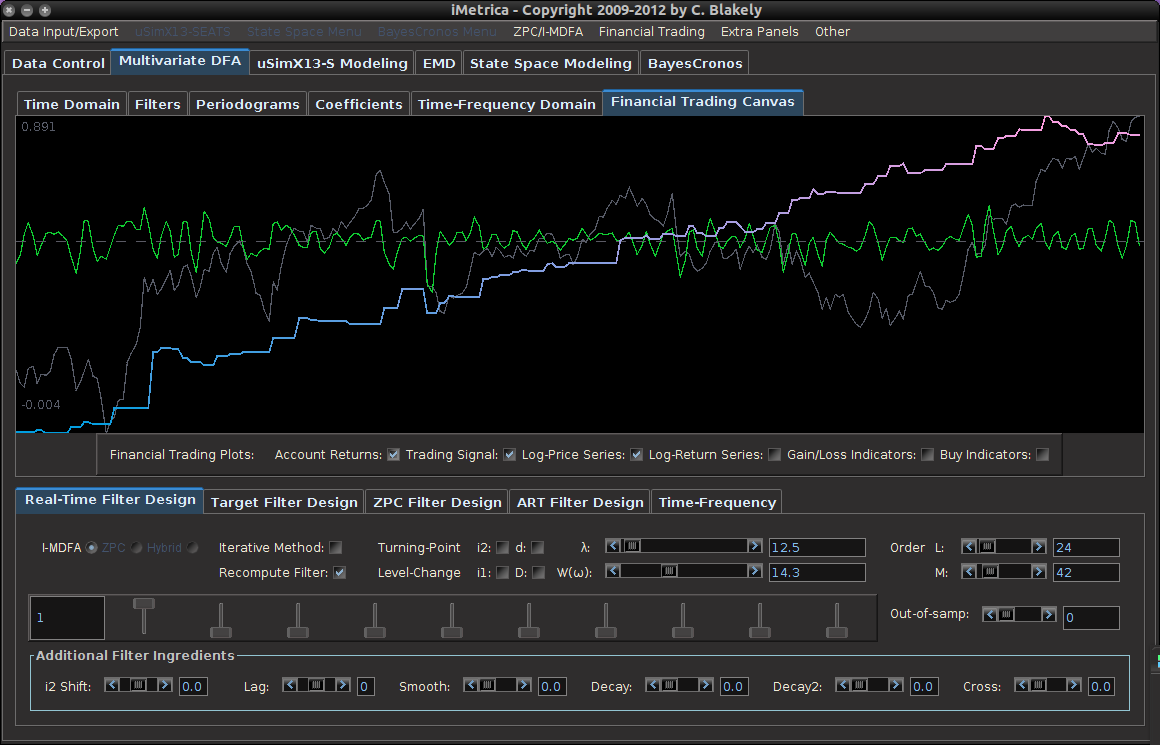Step up the λ value with right arrow
The height and width of the screenshot is (745, 1160).
coord(753,546)
